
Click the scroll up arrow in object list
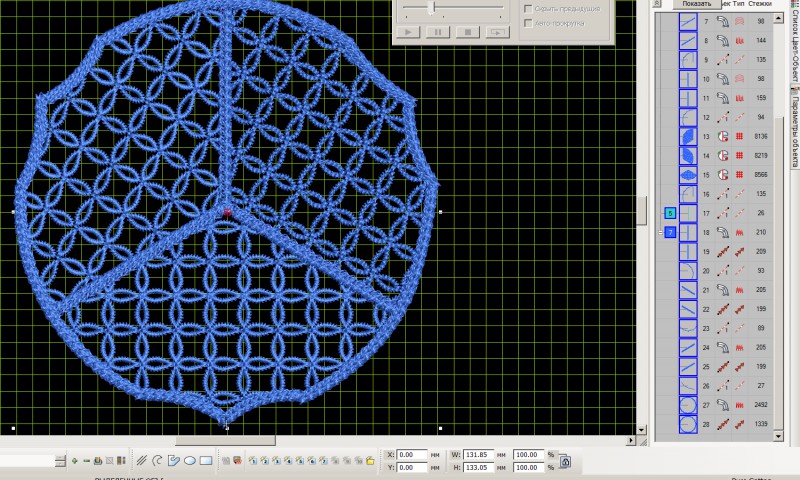click(778, 18)
